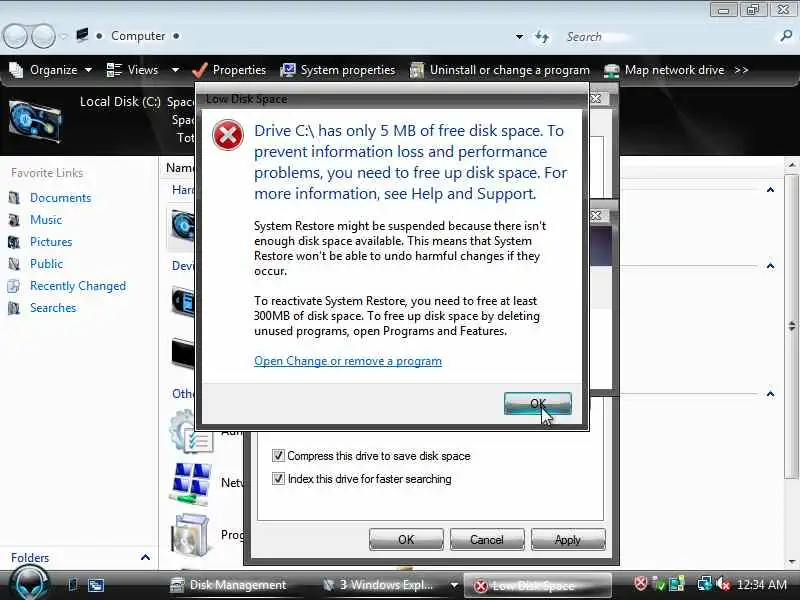Expand the Views dropdown arrow

pos(175,70)
